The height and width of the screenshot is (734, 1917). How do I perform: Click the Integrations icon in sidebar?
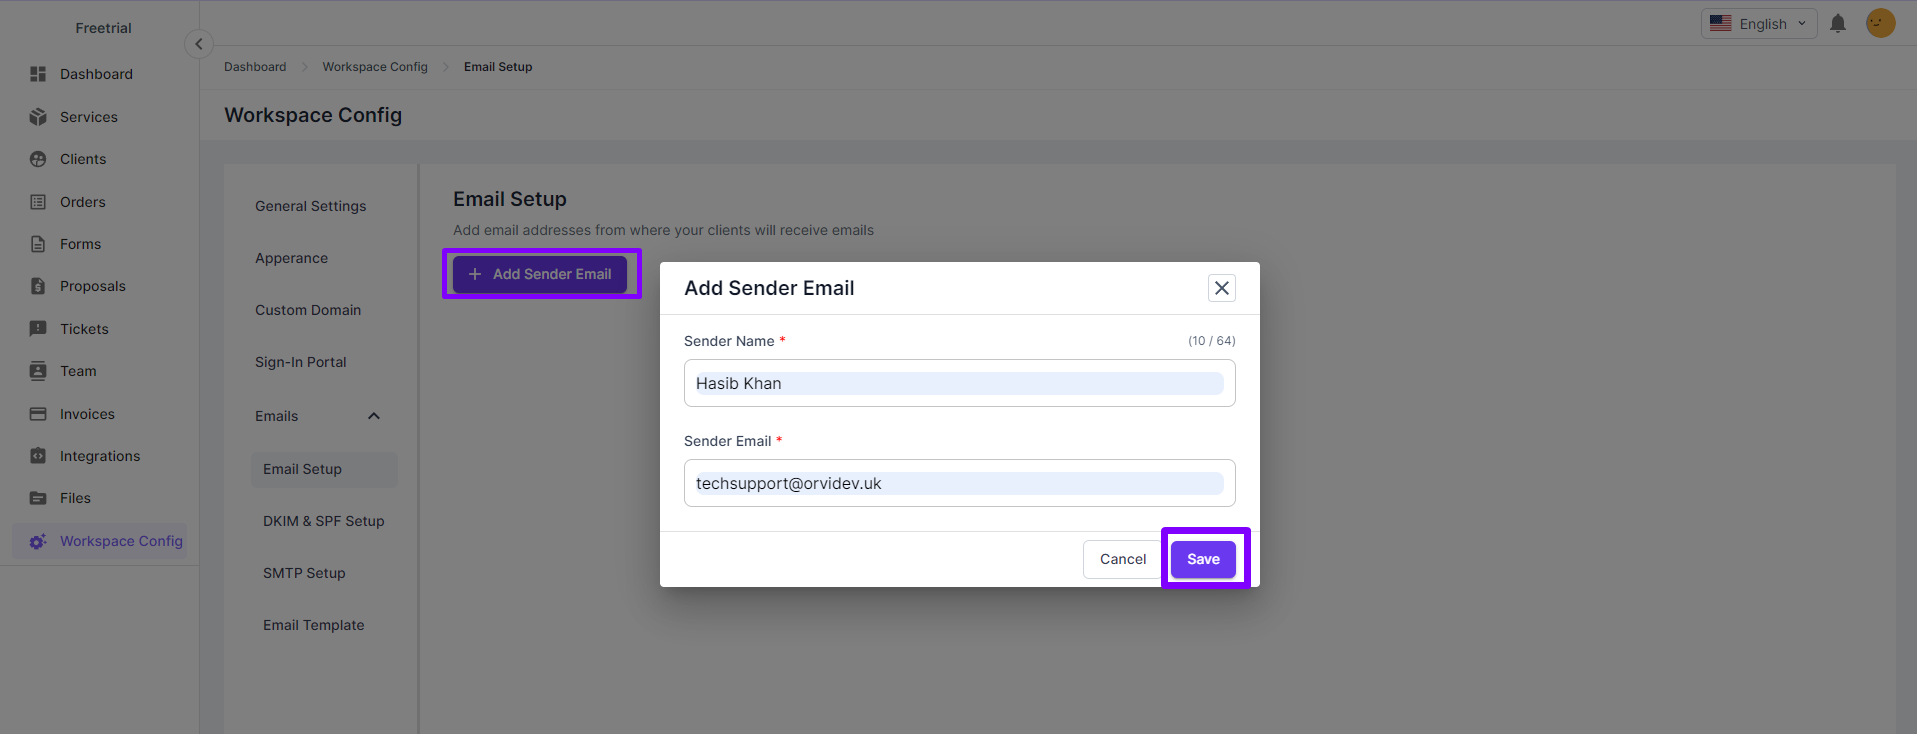click(38, 456)
